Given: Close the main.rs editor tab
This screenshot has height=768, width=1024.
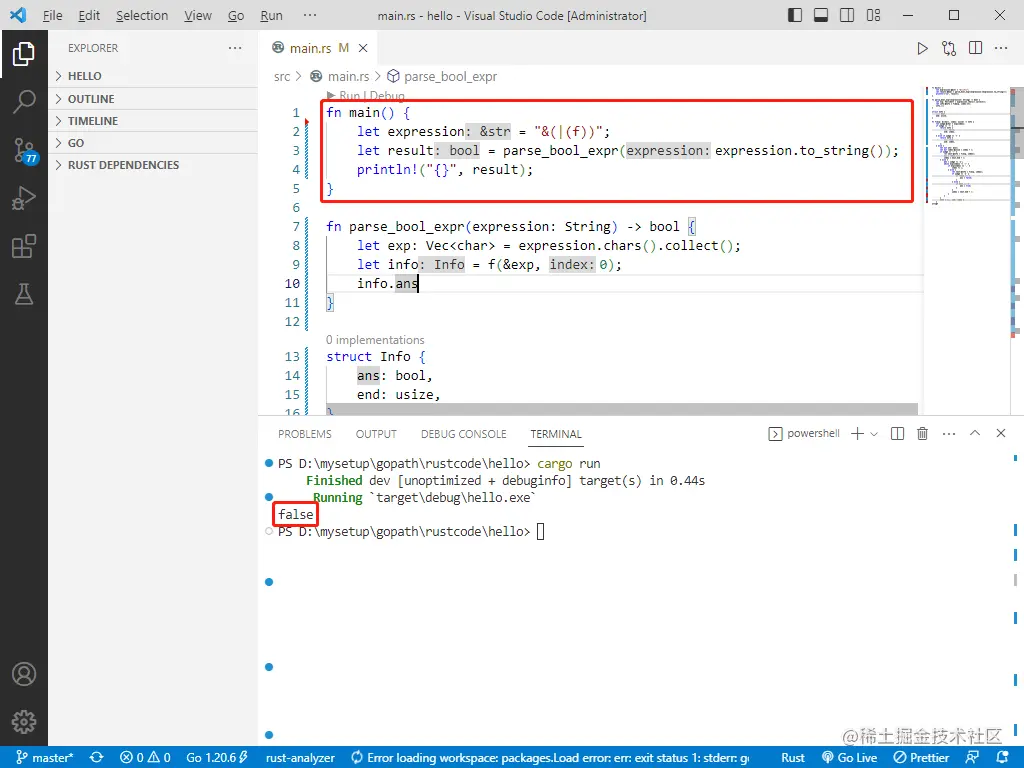Looking at the screenshot, I should (363, 48).
